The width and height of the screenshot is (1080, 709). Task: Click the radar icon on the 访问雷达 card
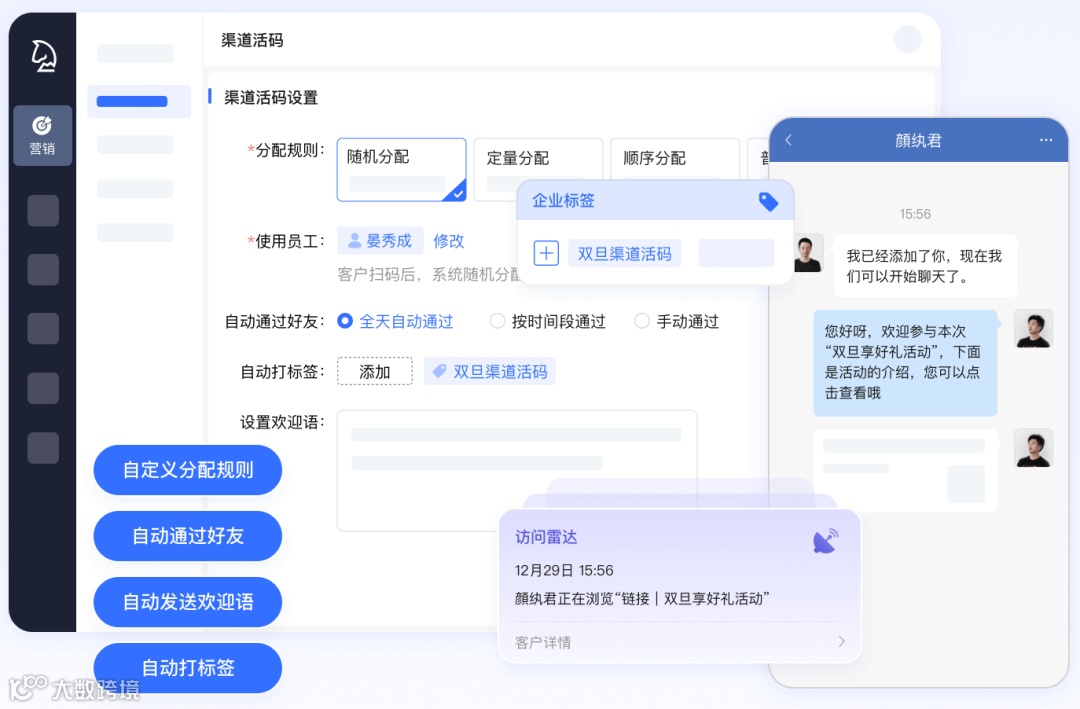click(x=824, y=537)
